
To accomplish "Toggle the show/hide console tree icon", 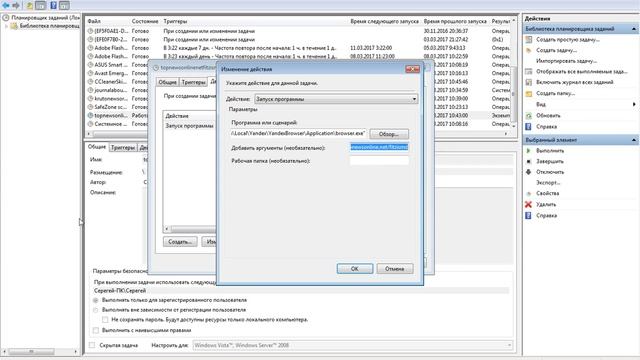I will coord(41,5).
